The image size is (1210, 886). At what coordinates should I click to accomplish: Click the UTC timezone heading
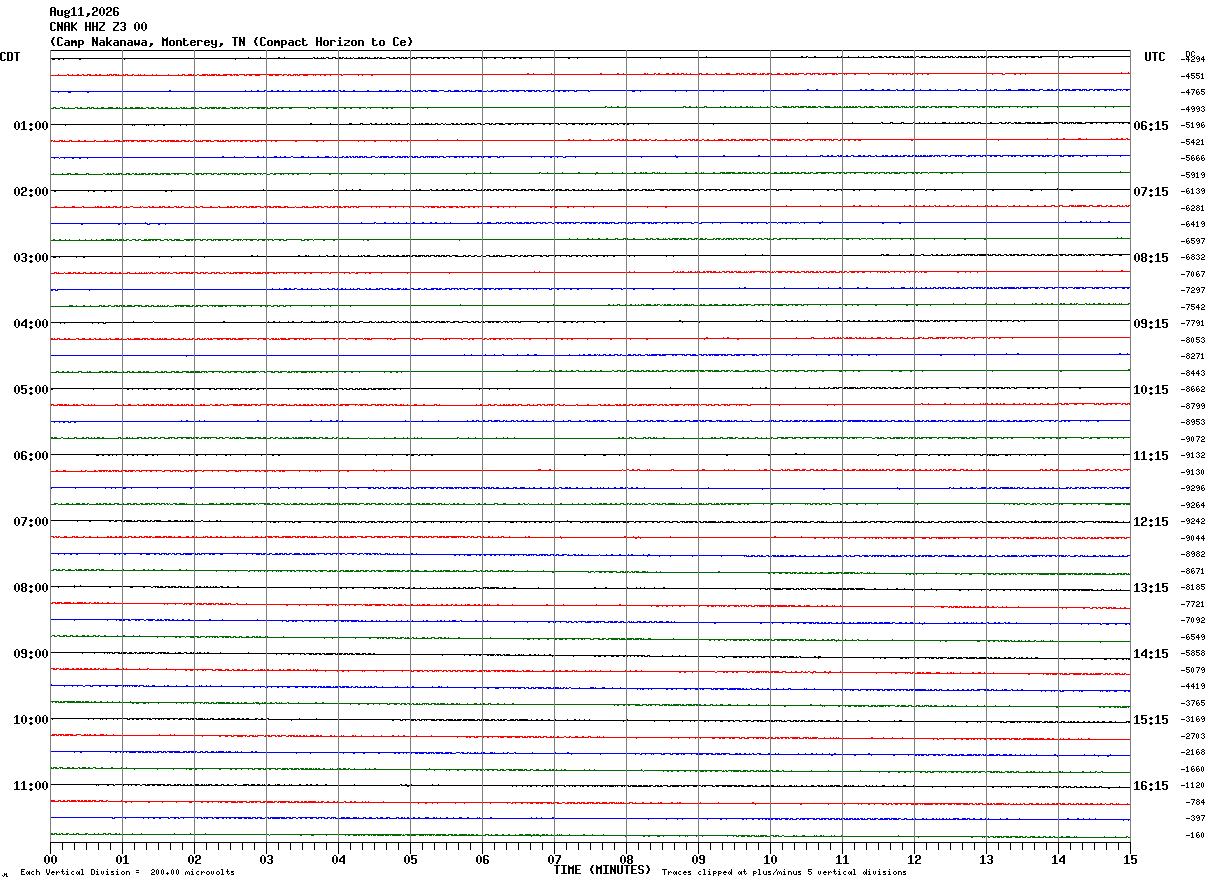pyautogui.click(x=1155, y=57)
